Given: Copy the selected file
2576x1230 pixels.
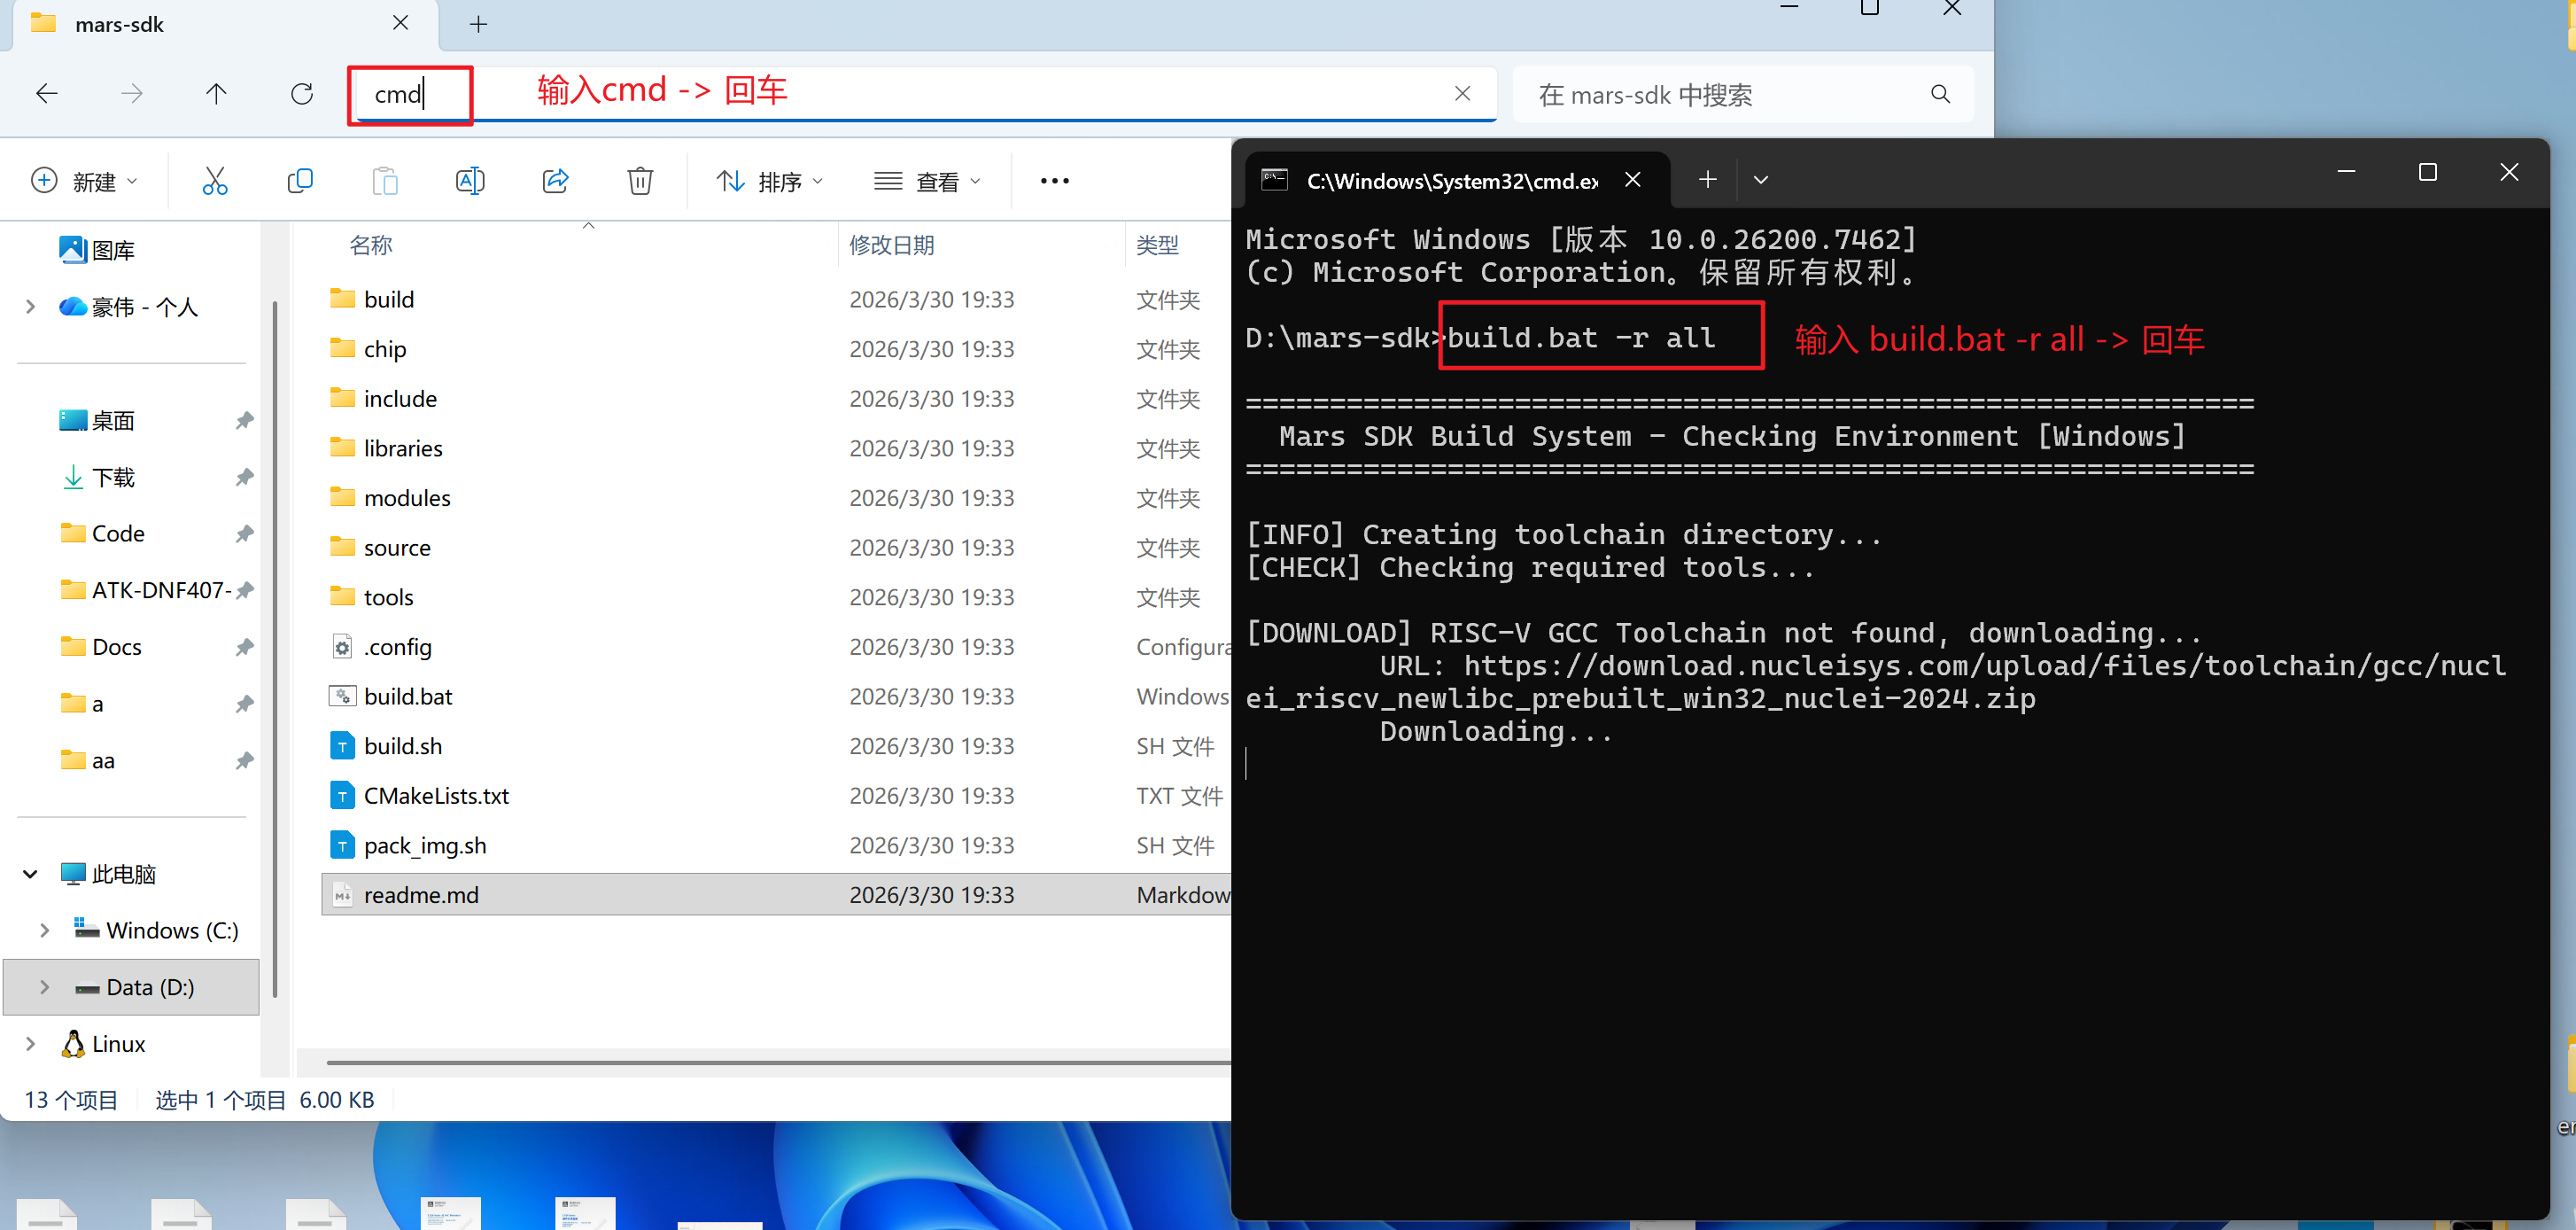Looking at the screenshot, I should (x=300, y=181).
